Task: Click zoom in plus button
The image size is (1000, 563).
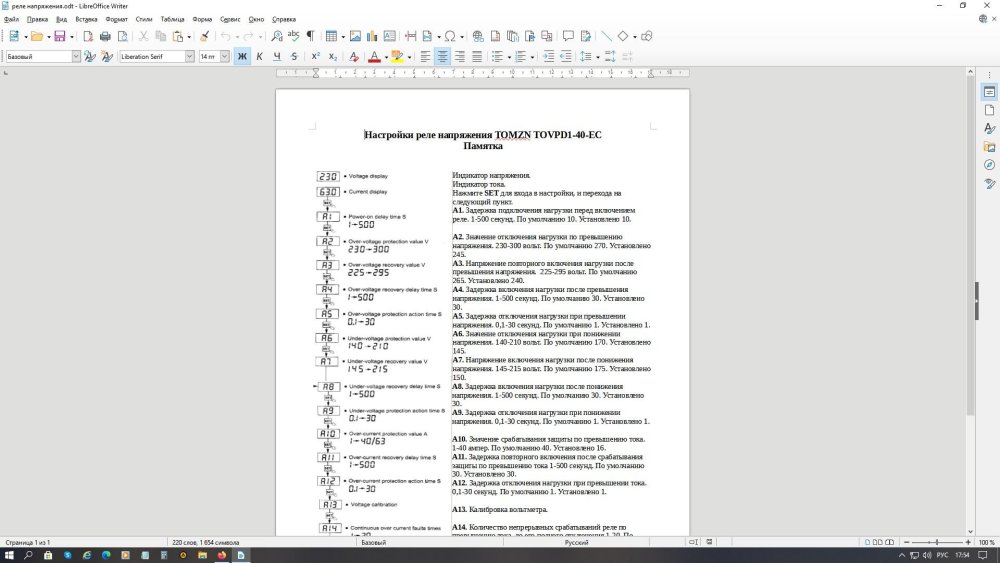Action: click(x=968, y=543)
